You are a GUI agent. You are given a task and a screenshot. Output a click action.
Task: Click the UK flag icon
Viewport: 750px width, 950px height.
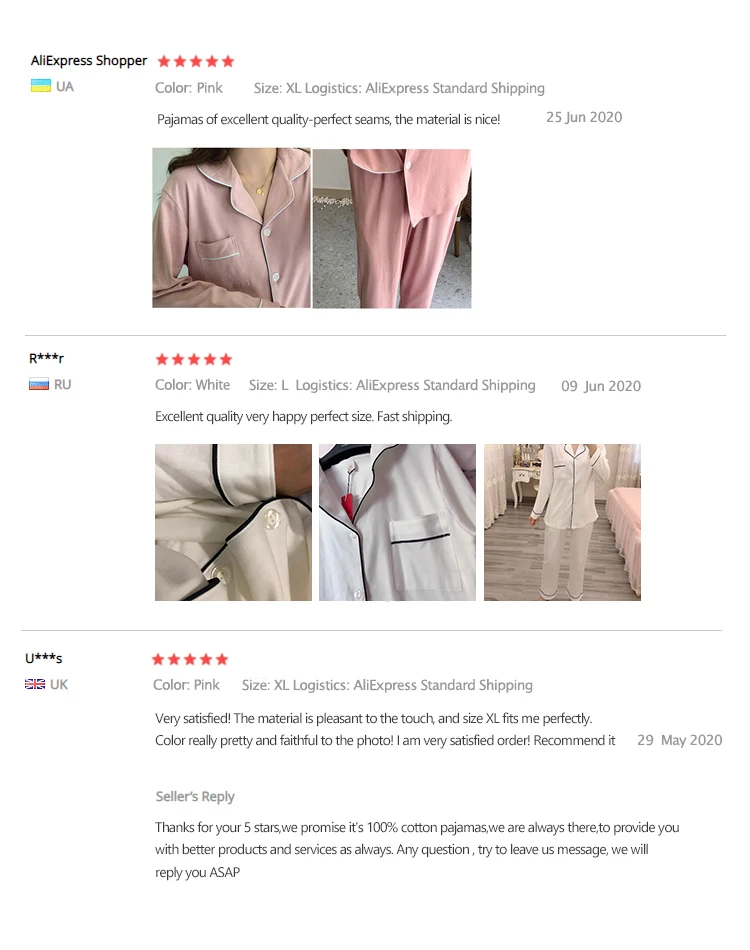tap(35, 684)
